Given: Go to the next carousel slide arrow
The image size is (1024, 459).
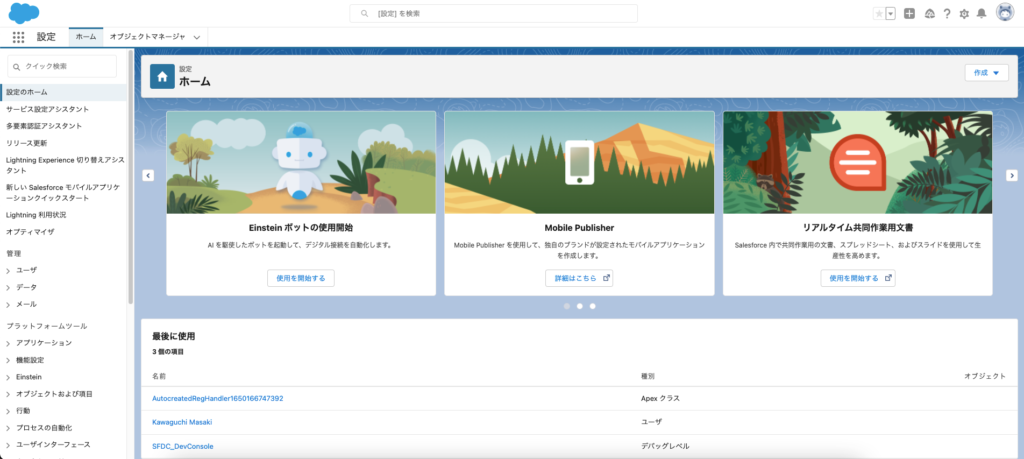Looking at the screenshot, I should (x=1011, y=175).
